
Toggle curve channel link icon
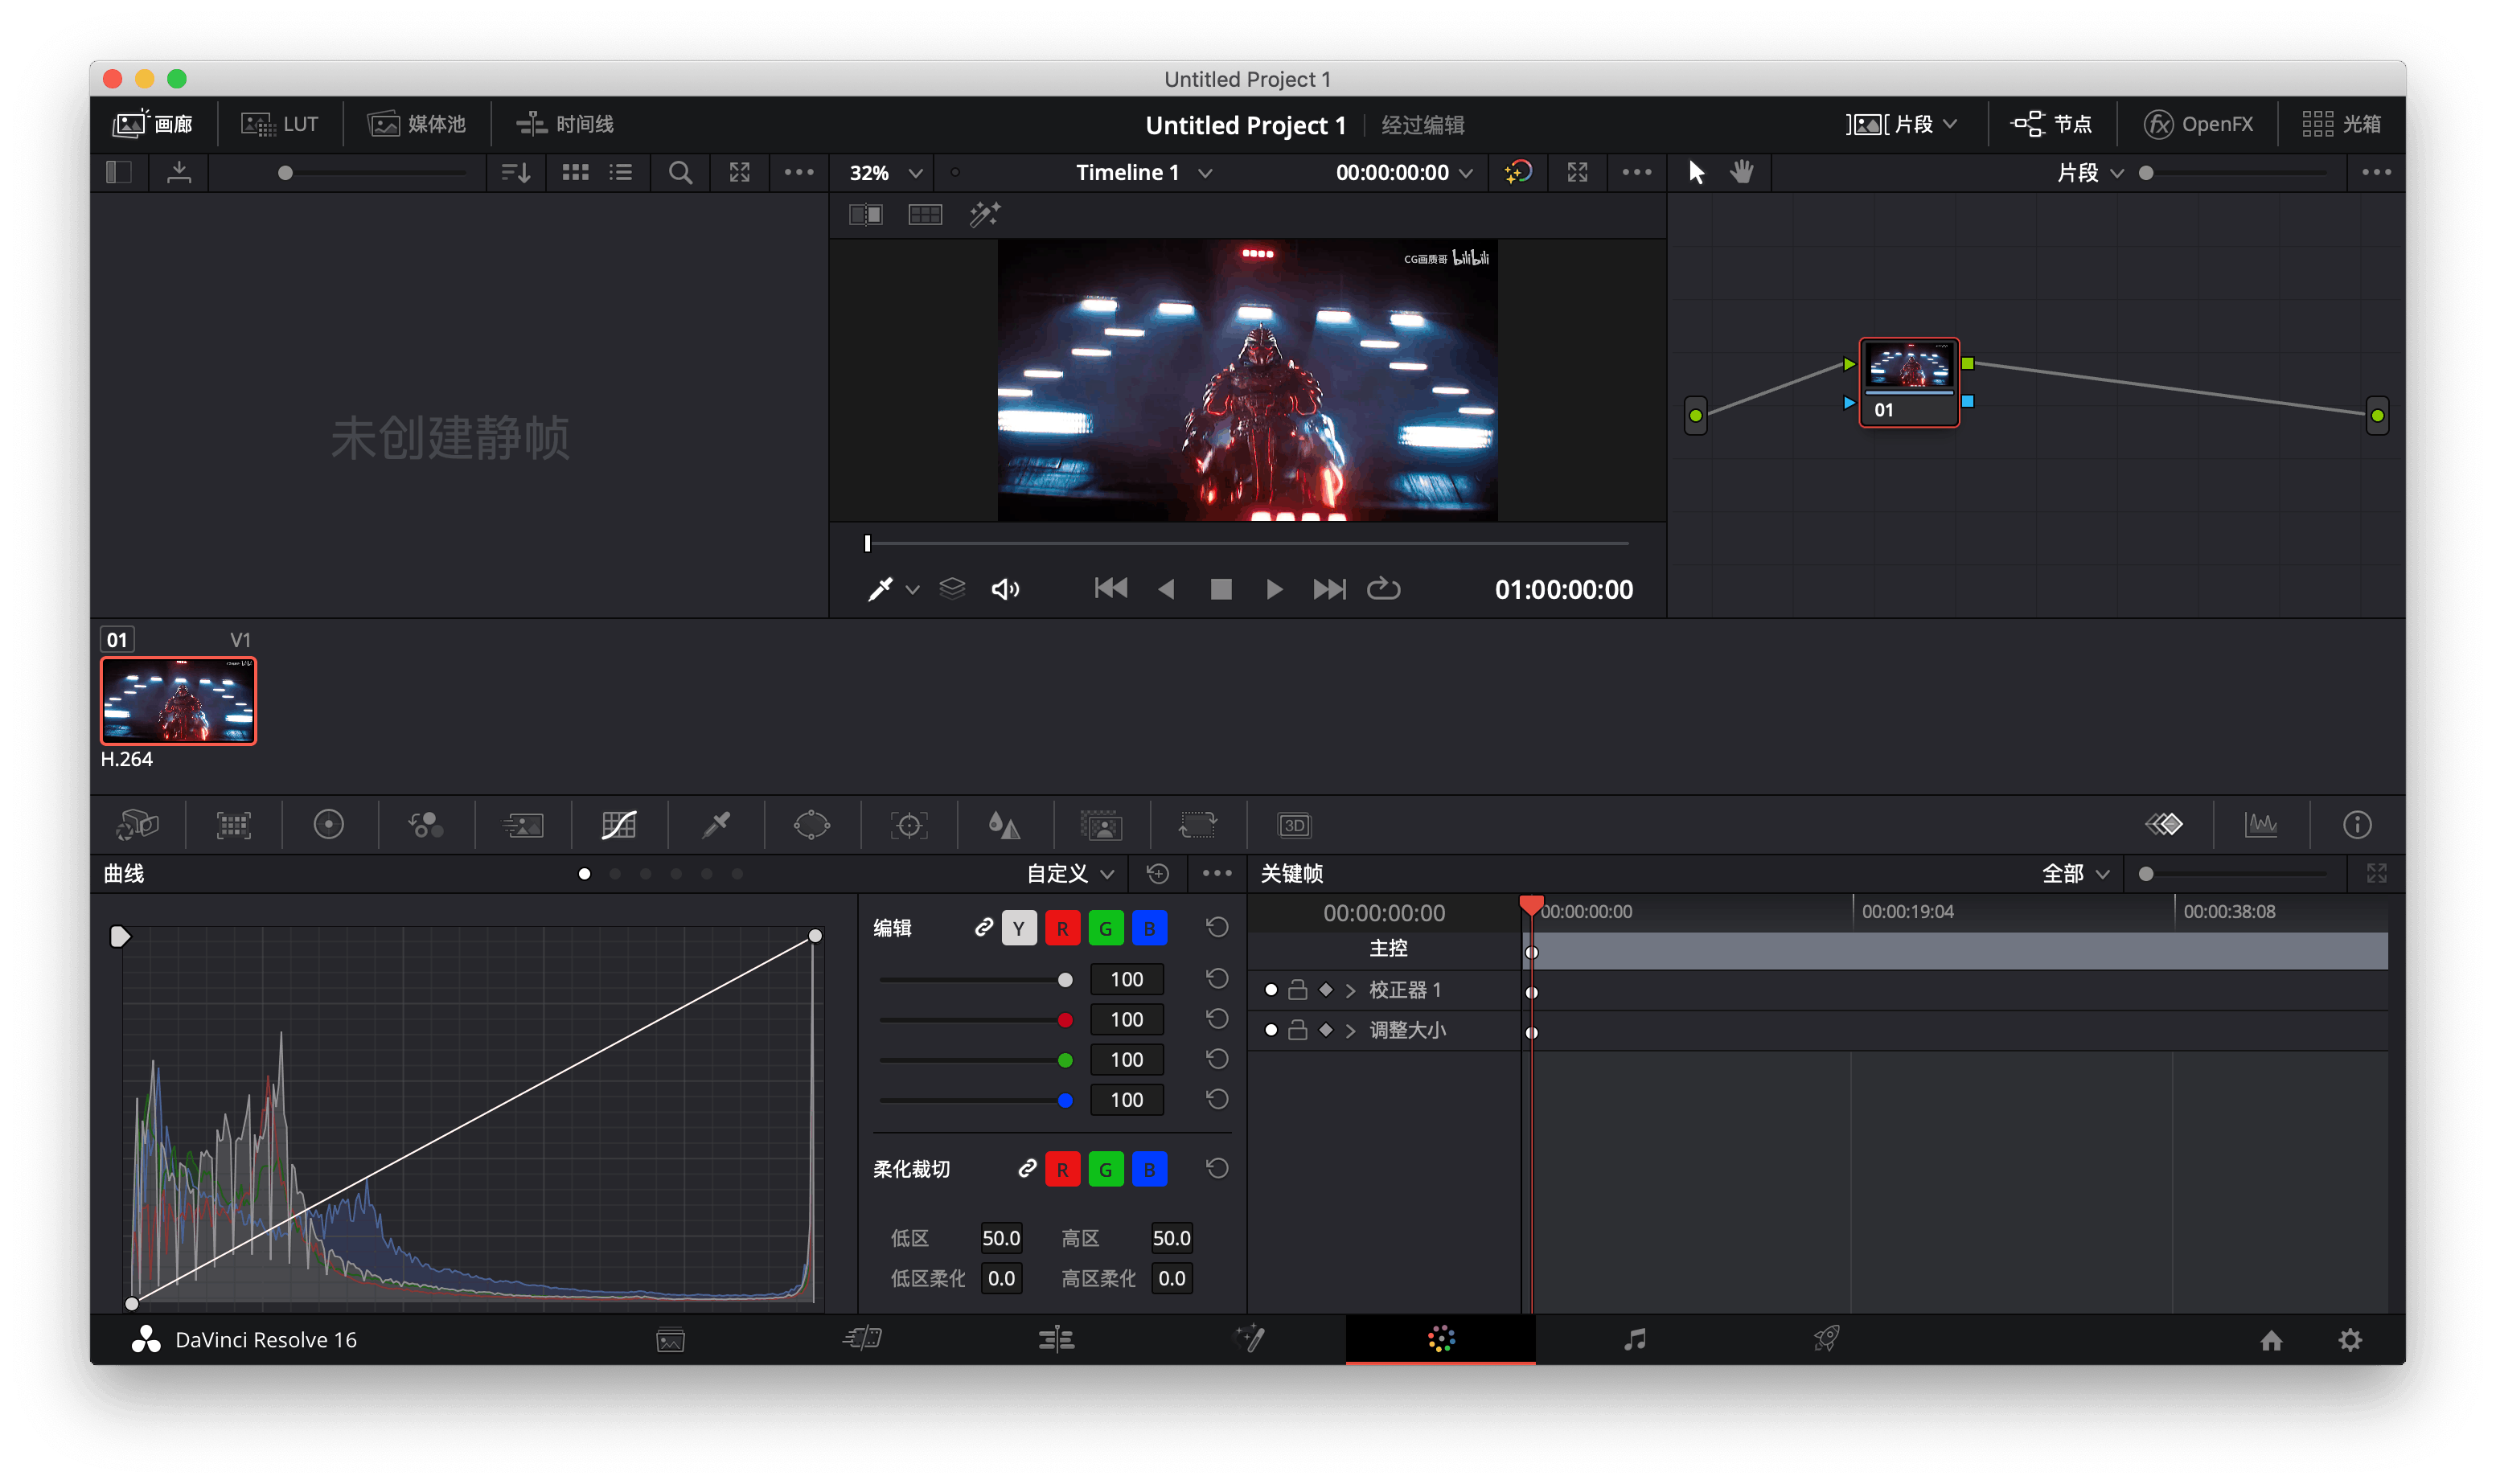point(983,928)
